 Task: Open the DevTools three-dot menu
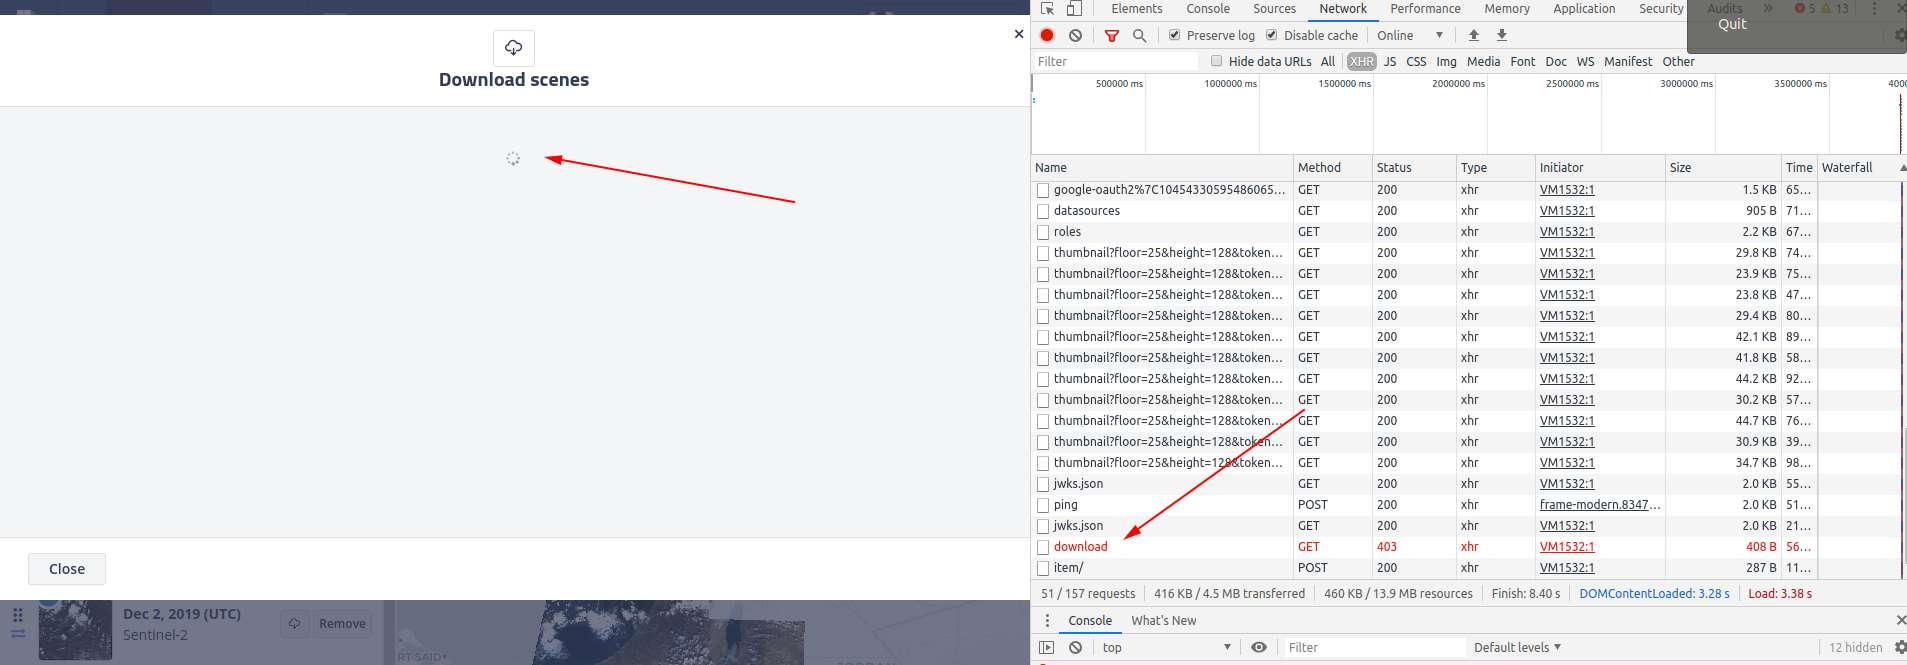(x=1874, y=8)
